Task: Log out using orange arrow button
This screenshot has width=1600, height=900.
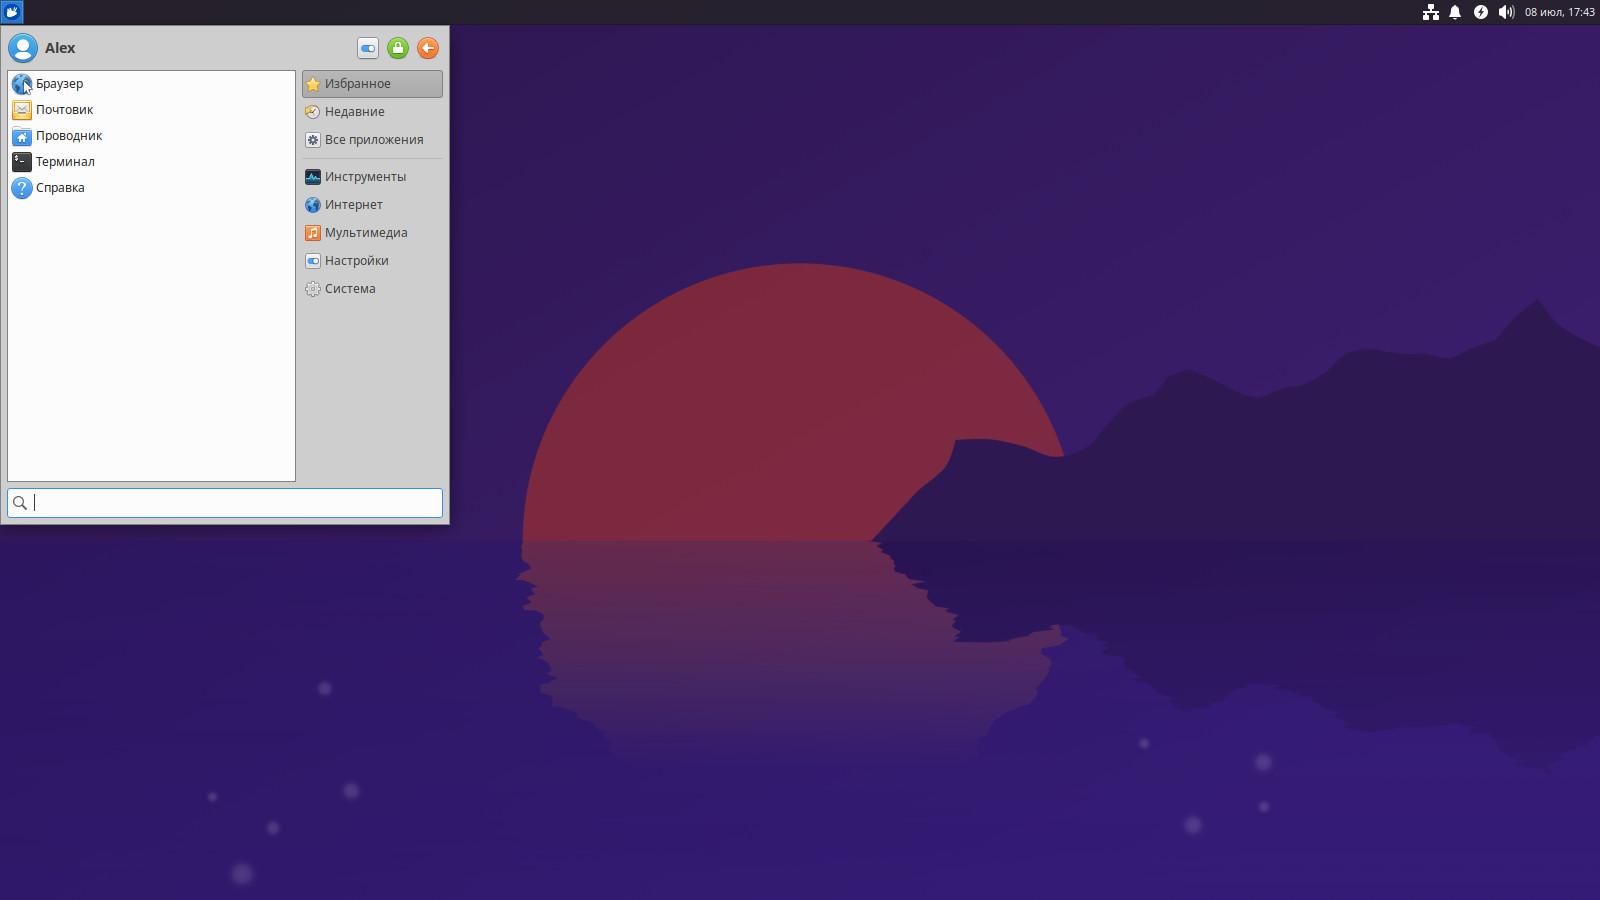Action: tap(428, 48)
